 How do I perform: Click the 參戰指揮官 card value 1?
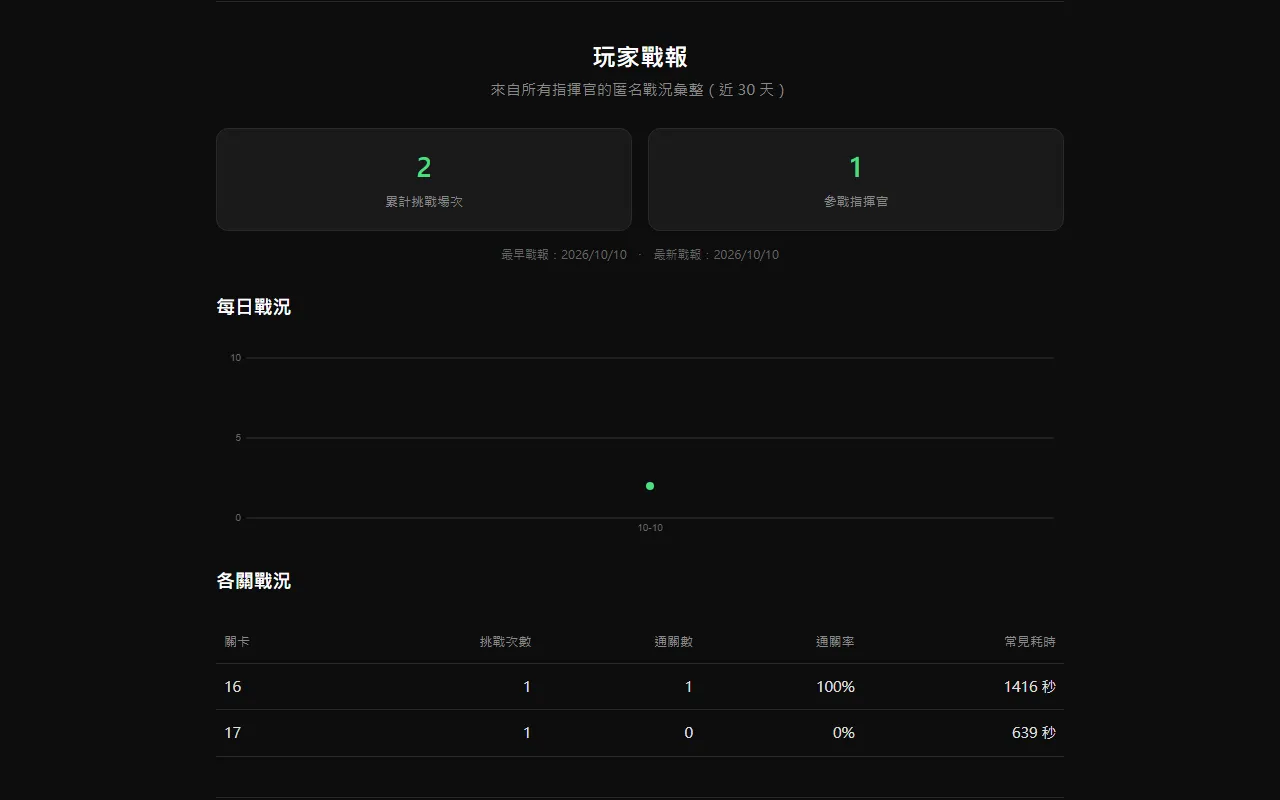click(856, 167)
